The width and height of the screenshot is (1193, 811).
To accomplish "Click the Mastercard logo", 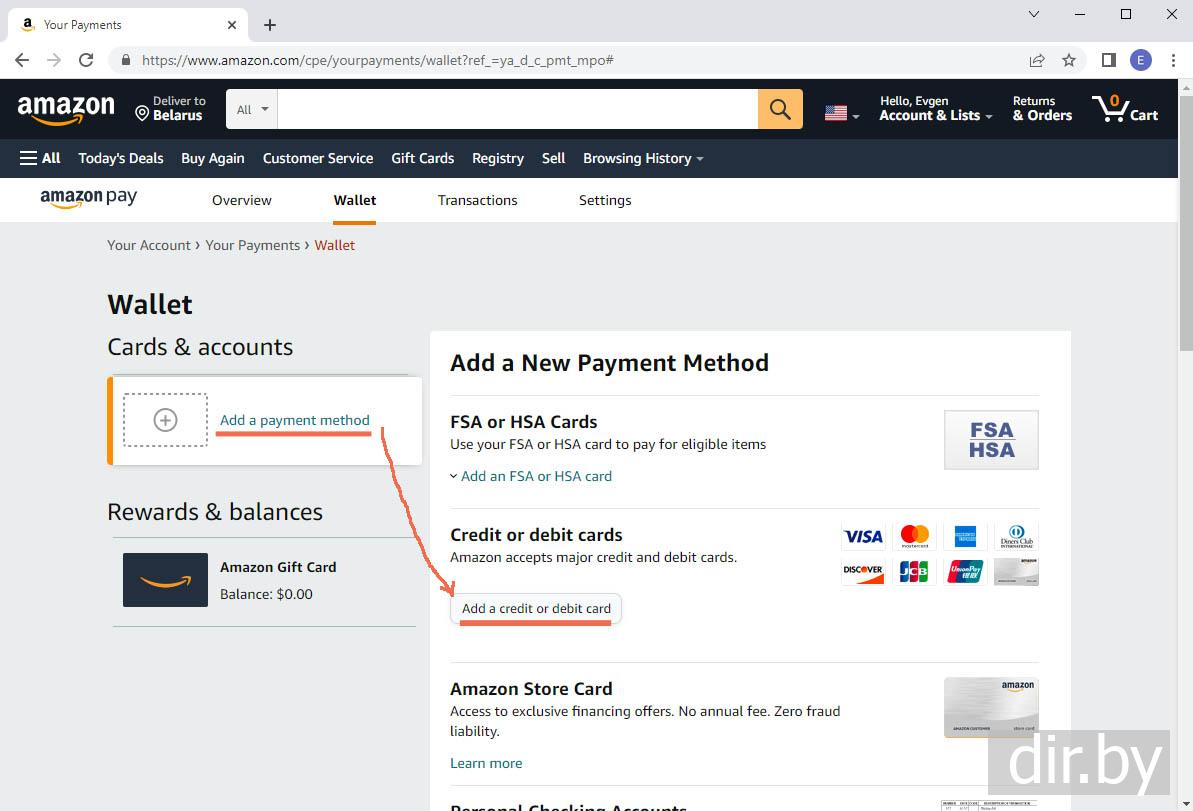I will pos(915,536).
